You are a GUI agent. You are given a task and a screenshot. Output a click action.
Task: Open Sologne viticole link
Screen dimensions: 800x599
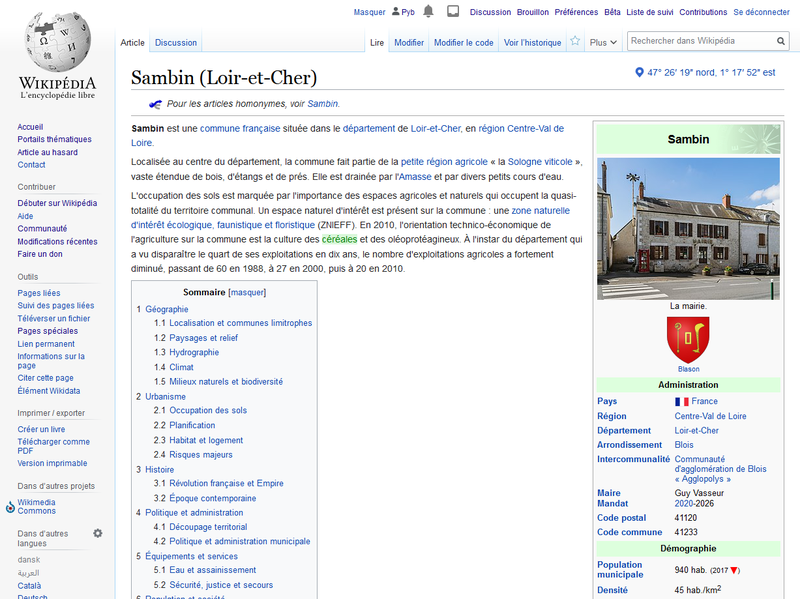540,162
